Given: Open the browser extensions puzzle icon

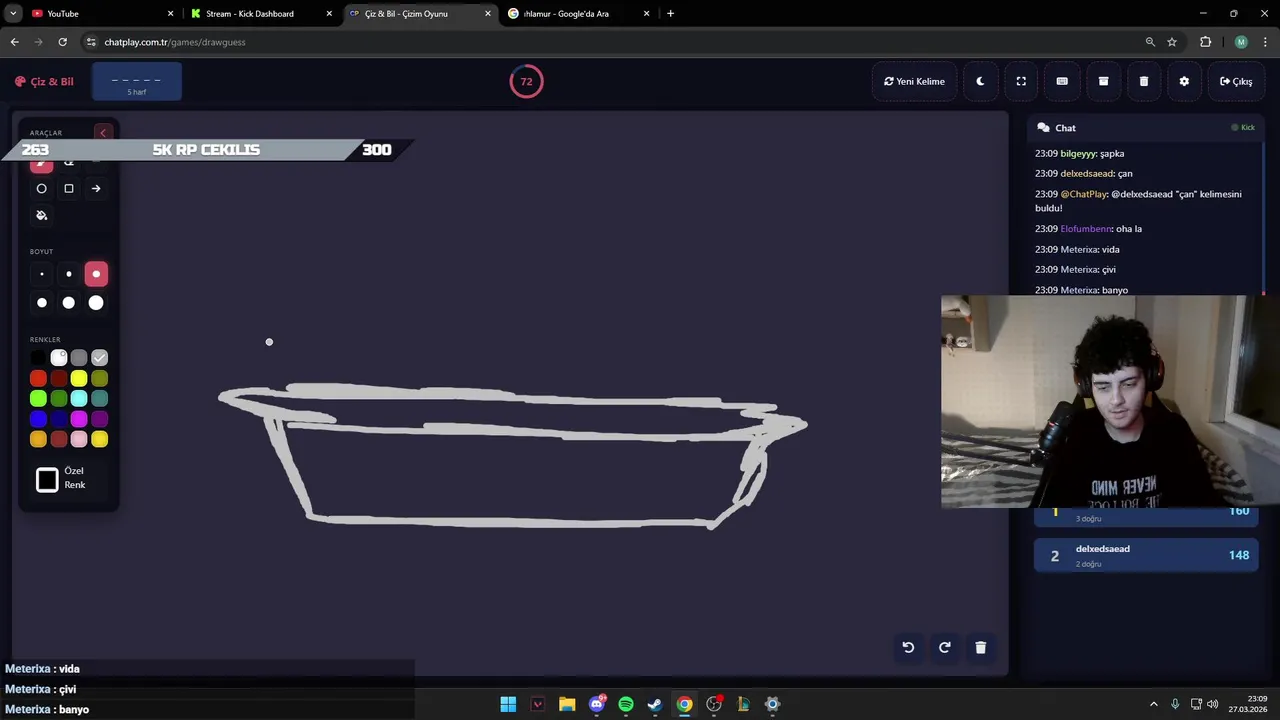Looking at the screenshot, I should coord(1205,42).
